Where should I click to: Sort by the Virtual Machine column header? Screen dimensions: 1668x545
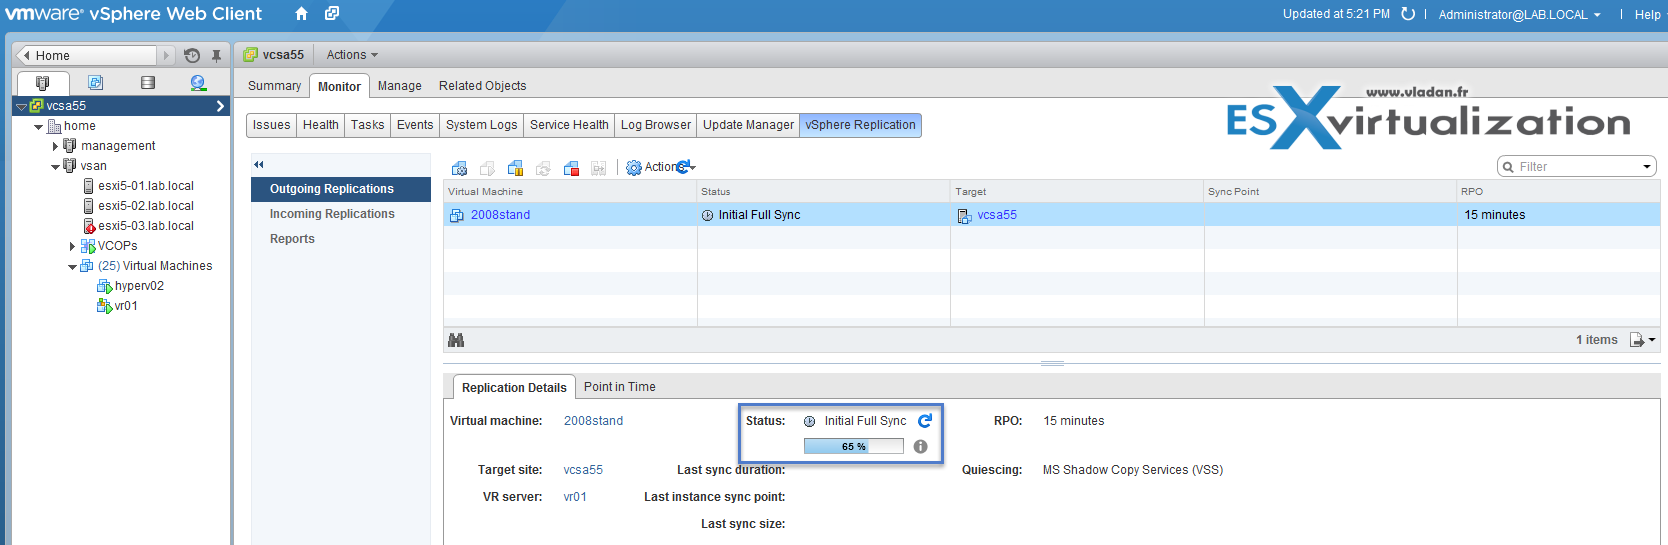tap(570, 192)
